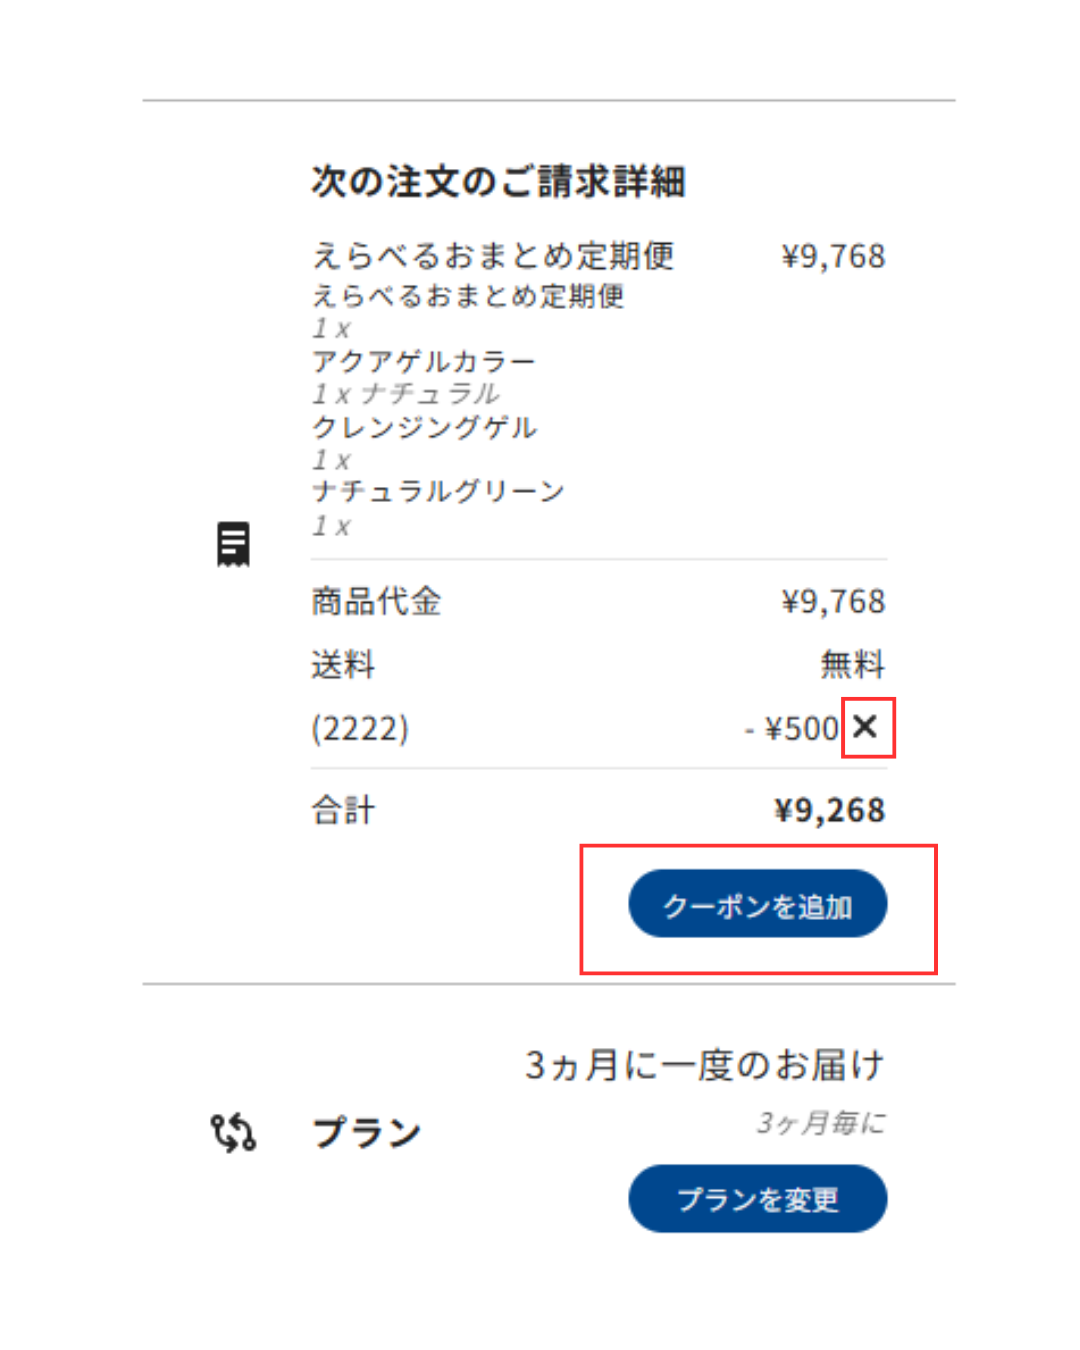Click the 1 x ナチュラル variant text
The width and height of the screenshot is (1080, 1350).
click(406, 394)
